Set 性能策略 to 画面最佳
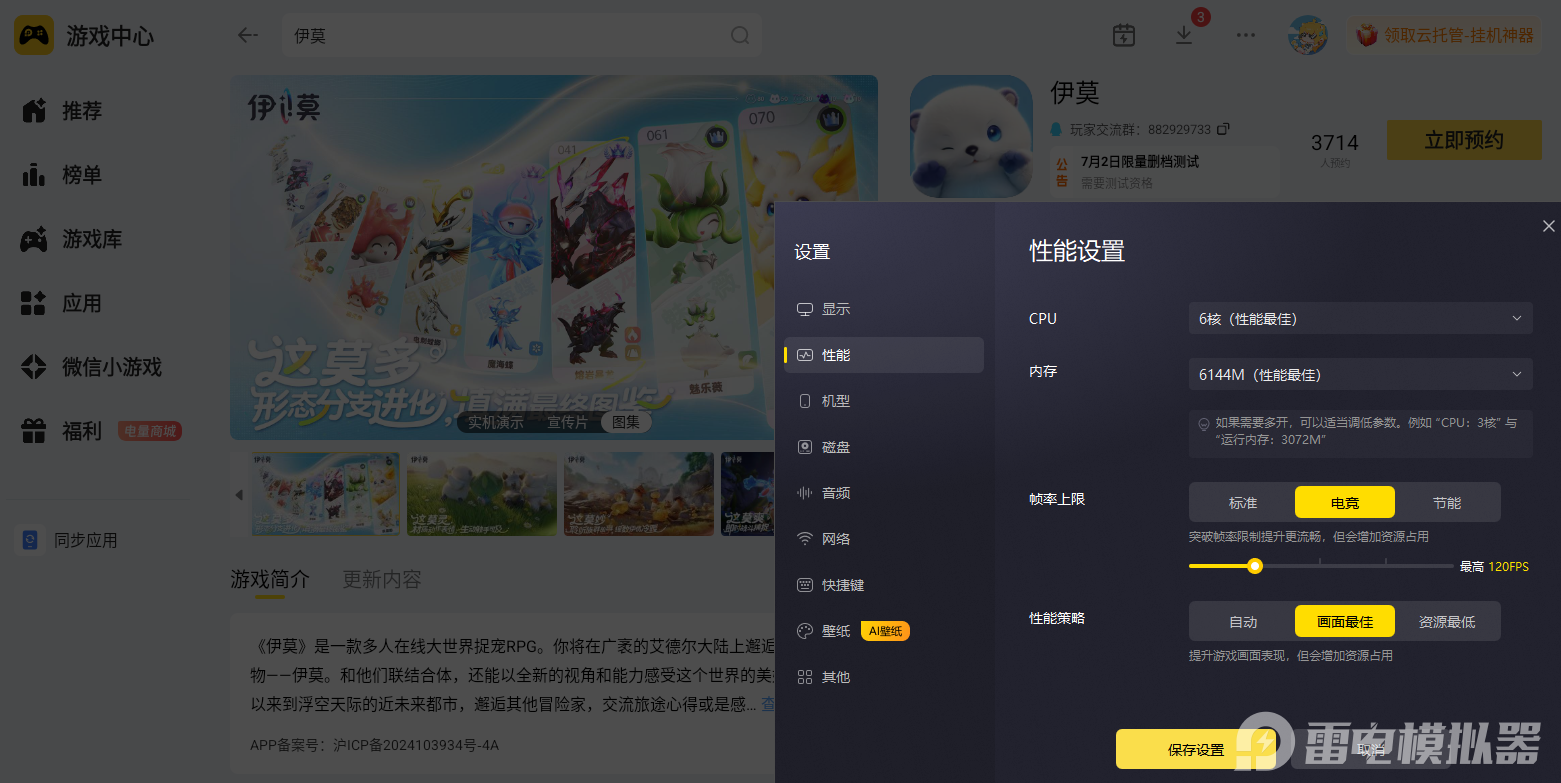The image size is (1561, 783). click(x=1345, y=621)
